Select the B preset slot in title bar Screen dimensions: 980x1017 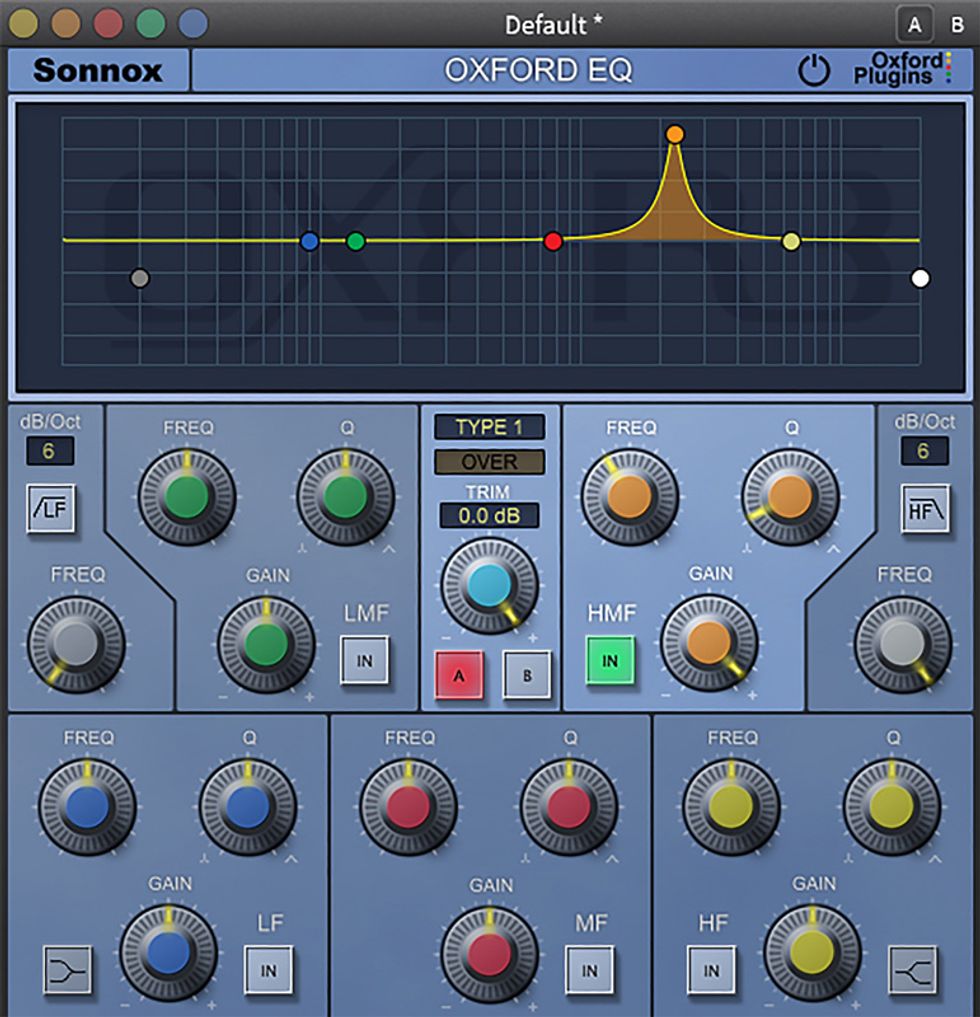(957, 25)
